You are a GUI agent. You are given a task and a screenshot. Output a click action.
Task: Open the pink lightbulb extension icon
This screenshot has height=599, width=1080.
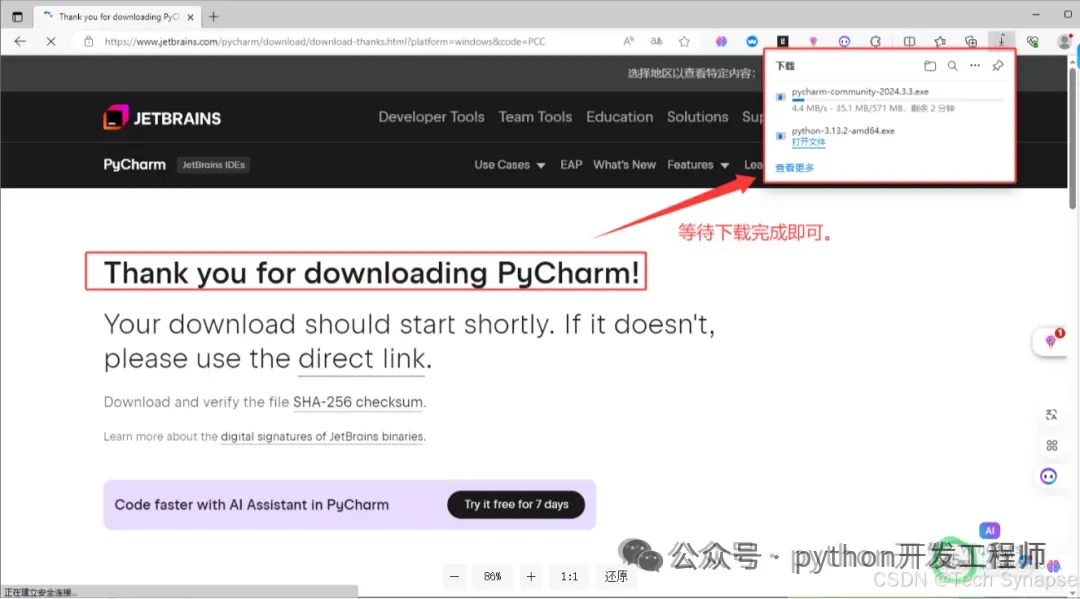point(813,41)
